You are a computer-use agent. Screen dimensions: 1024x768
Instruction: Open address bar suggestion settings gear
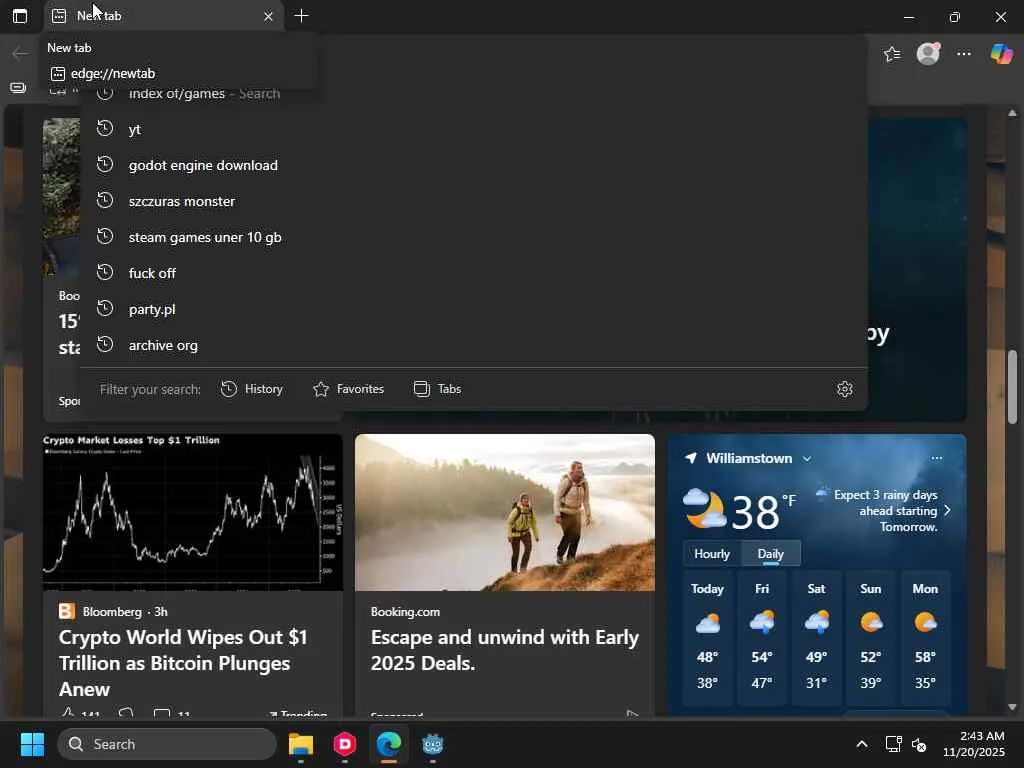844,389
